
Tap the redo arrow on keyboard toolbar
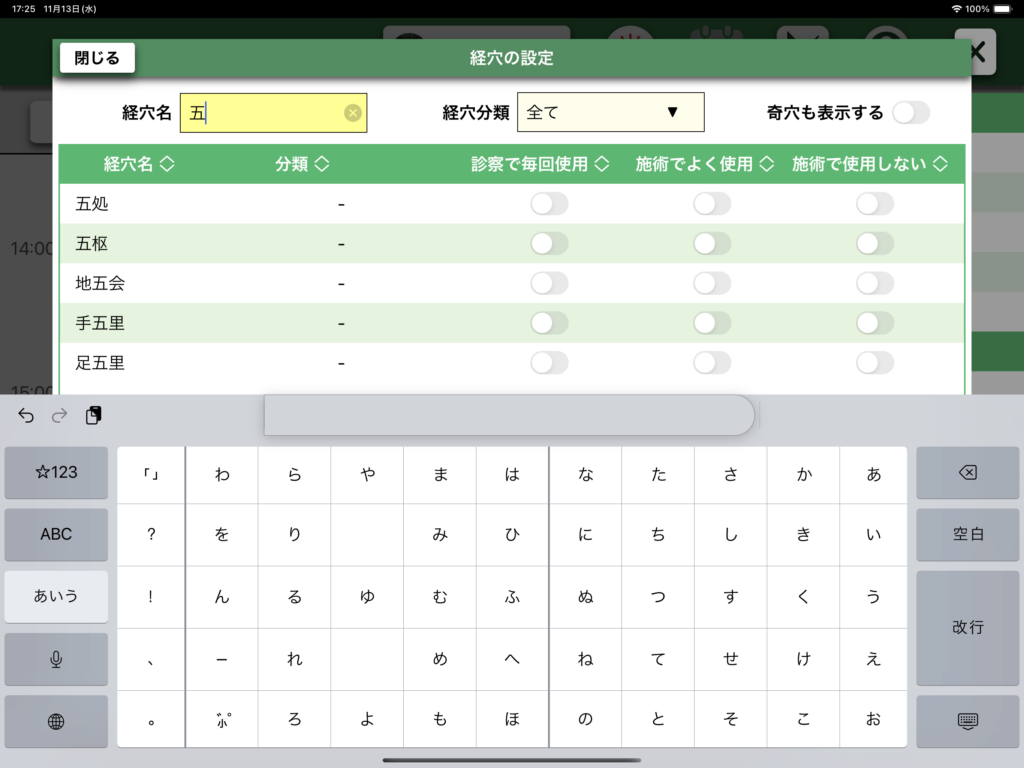(60, 415)
